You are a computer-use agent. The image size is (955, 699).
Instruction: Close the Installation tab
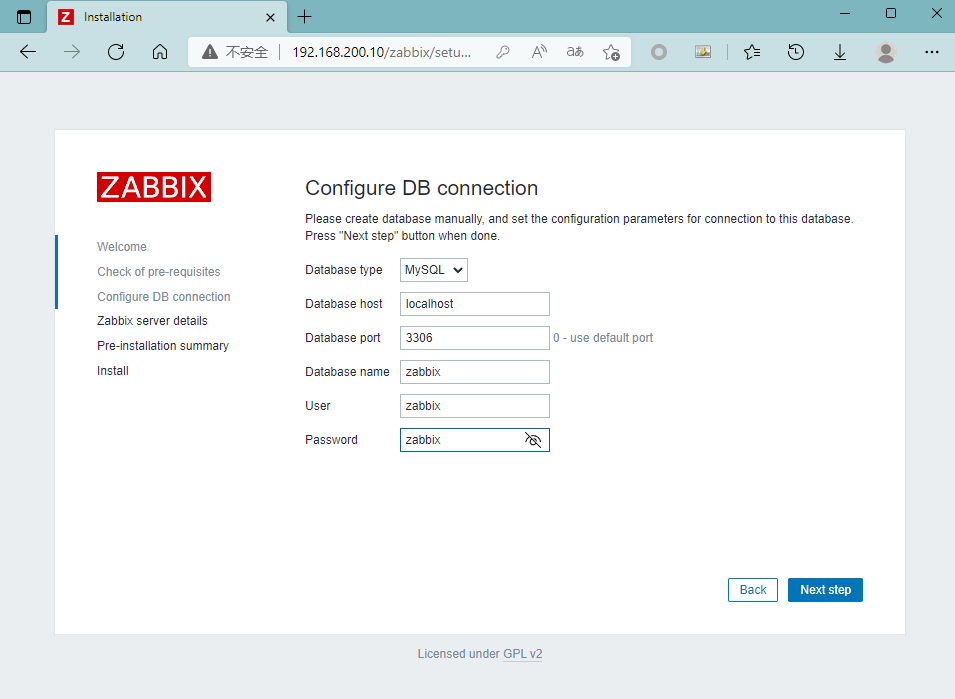point(270,18)
